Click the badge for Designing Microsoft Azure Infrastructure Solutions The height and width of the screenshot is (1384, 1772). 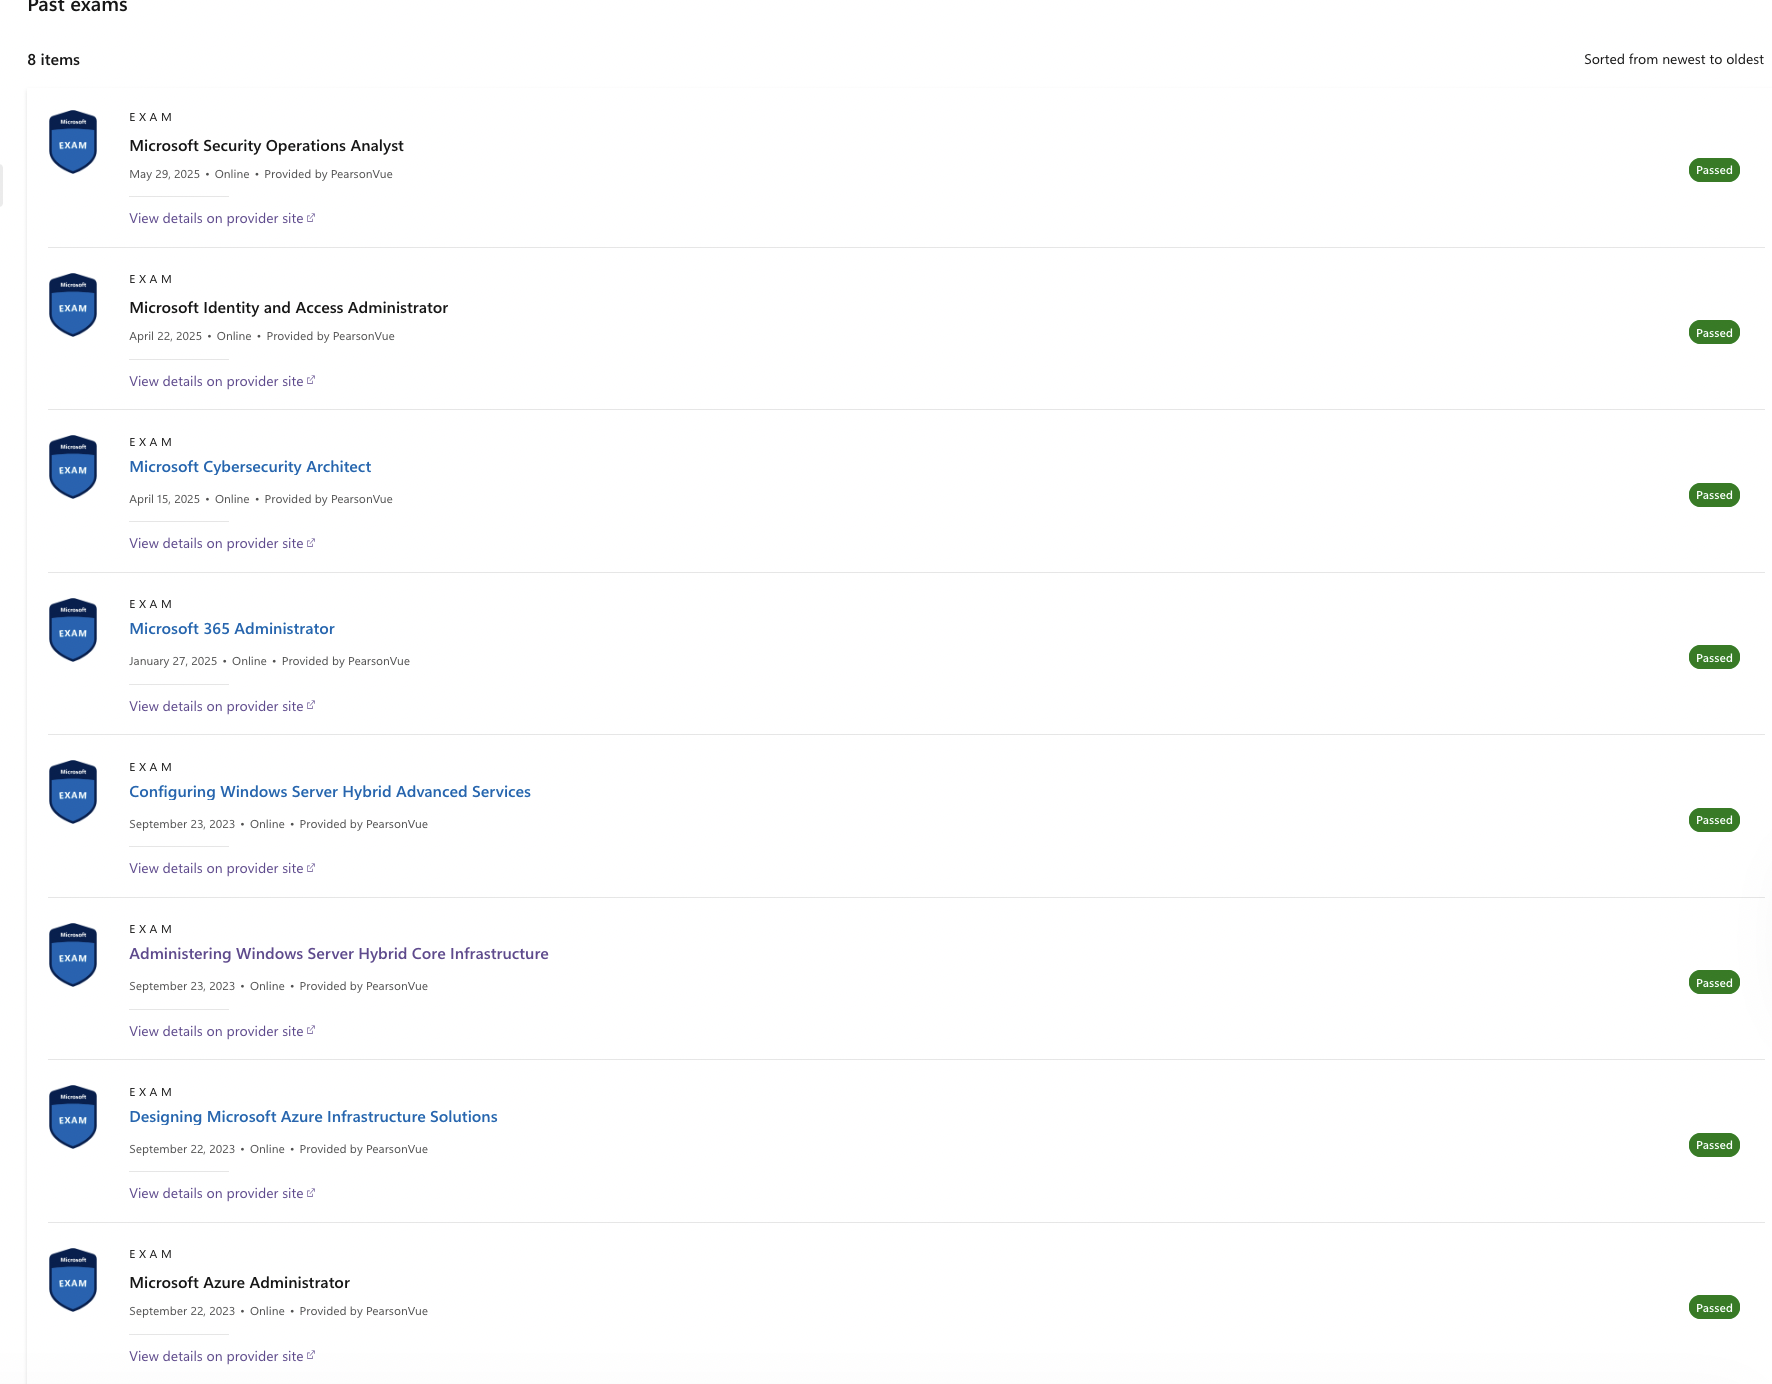point(73,1117)
